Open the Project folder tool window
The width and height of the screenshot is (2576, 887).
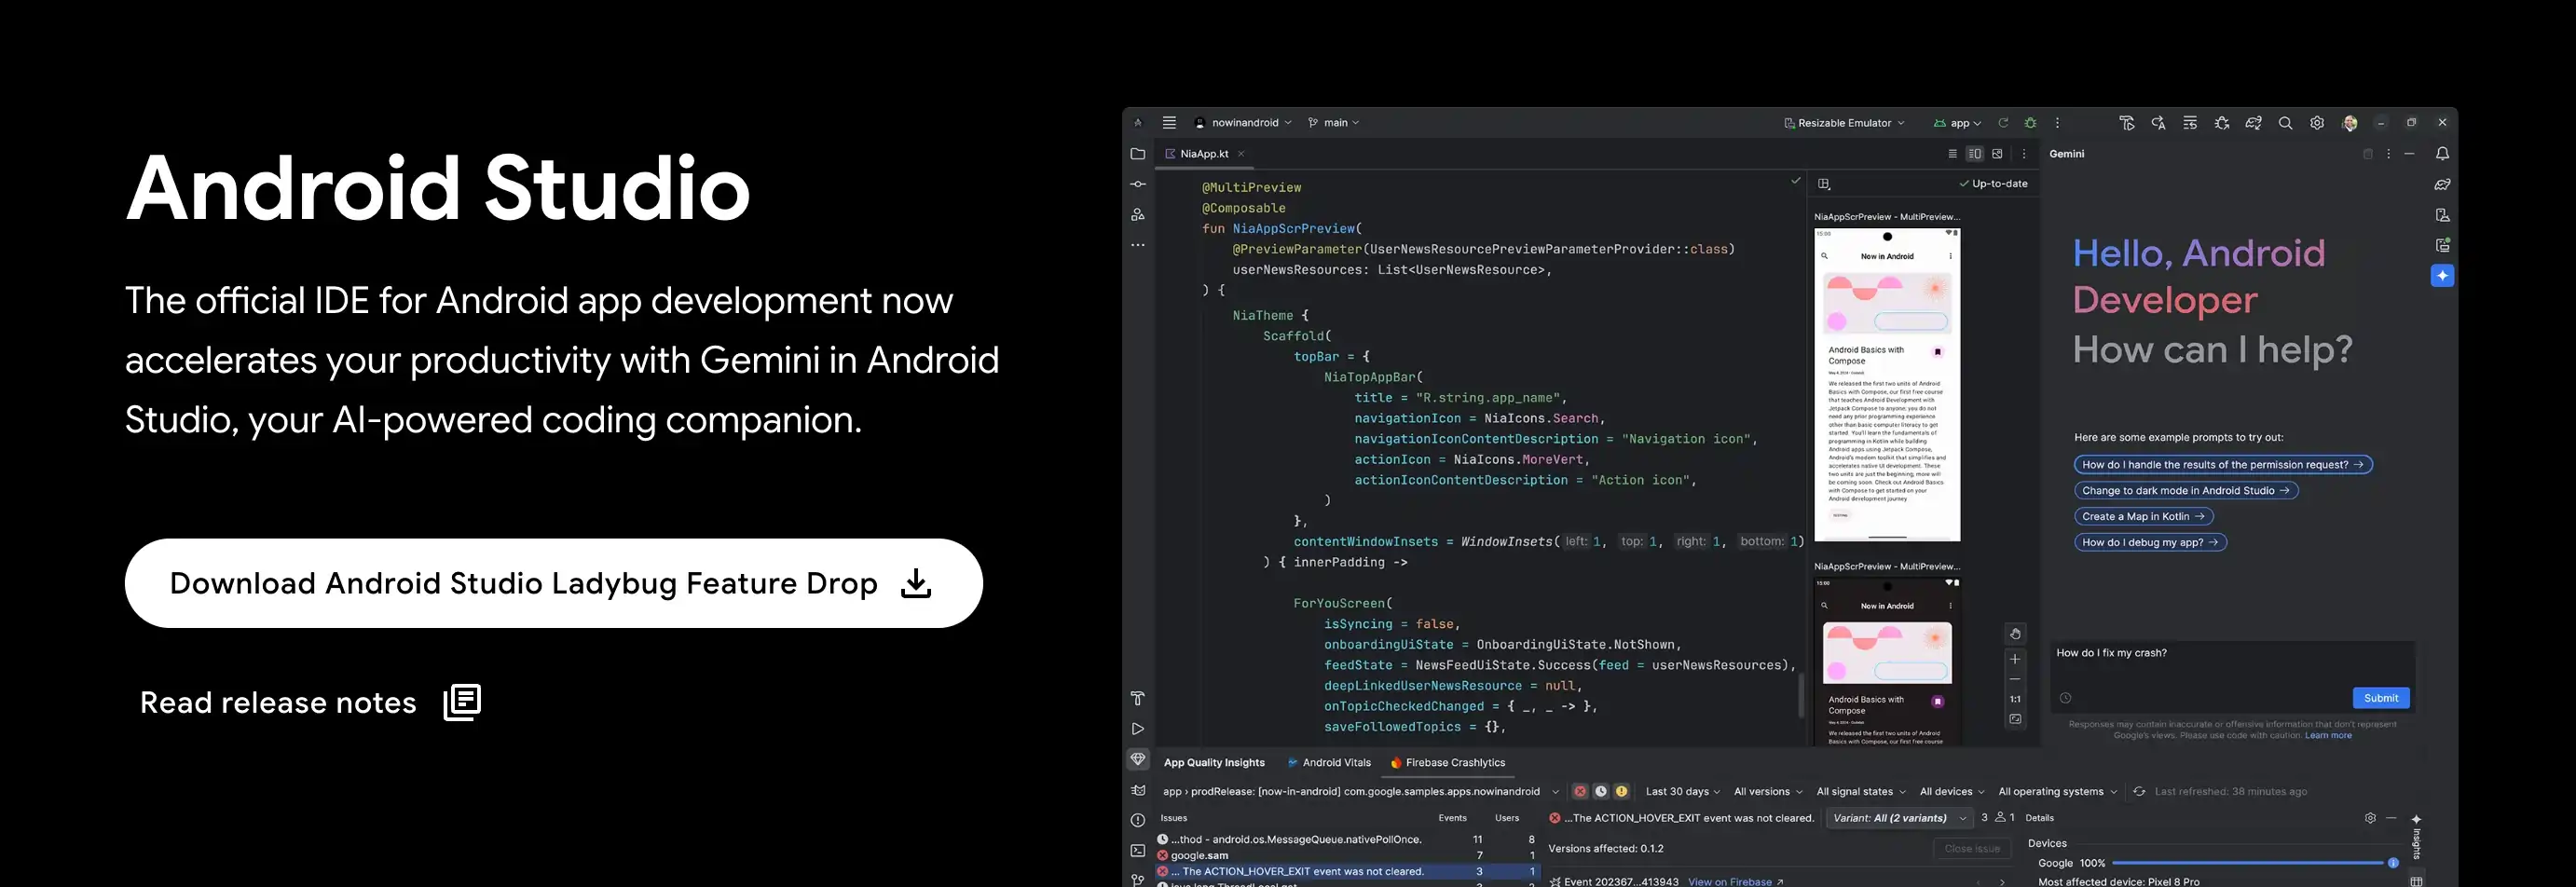pyautogui.click(x=1138, y=154)
